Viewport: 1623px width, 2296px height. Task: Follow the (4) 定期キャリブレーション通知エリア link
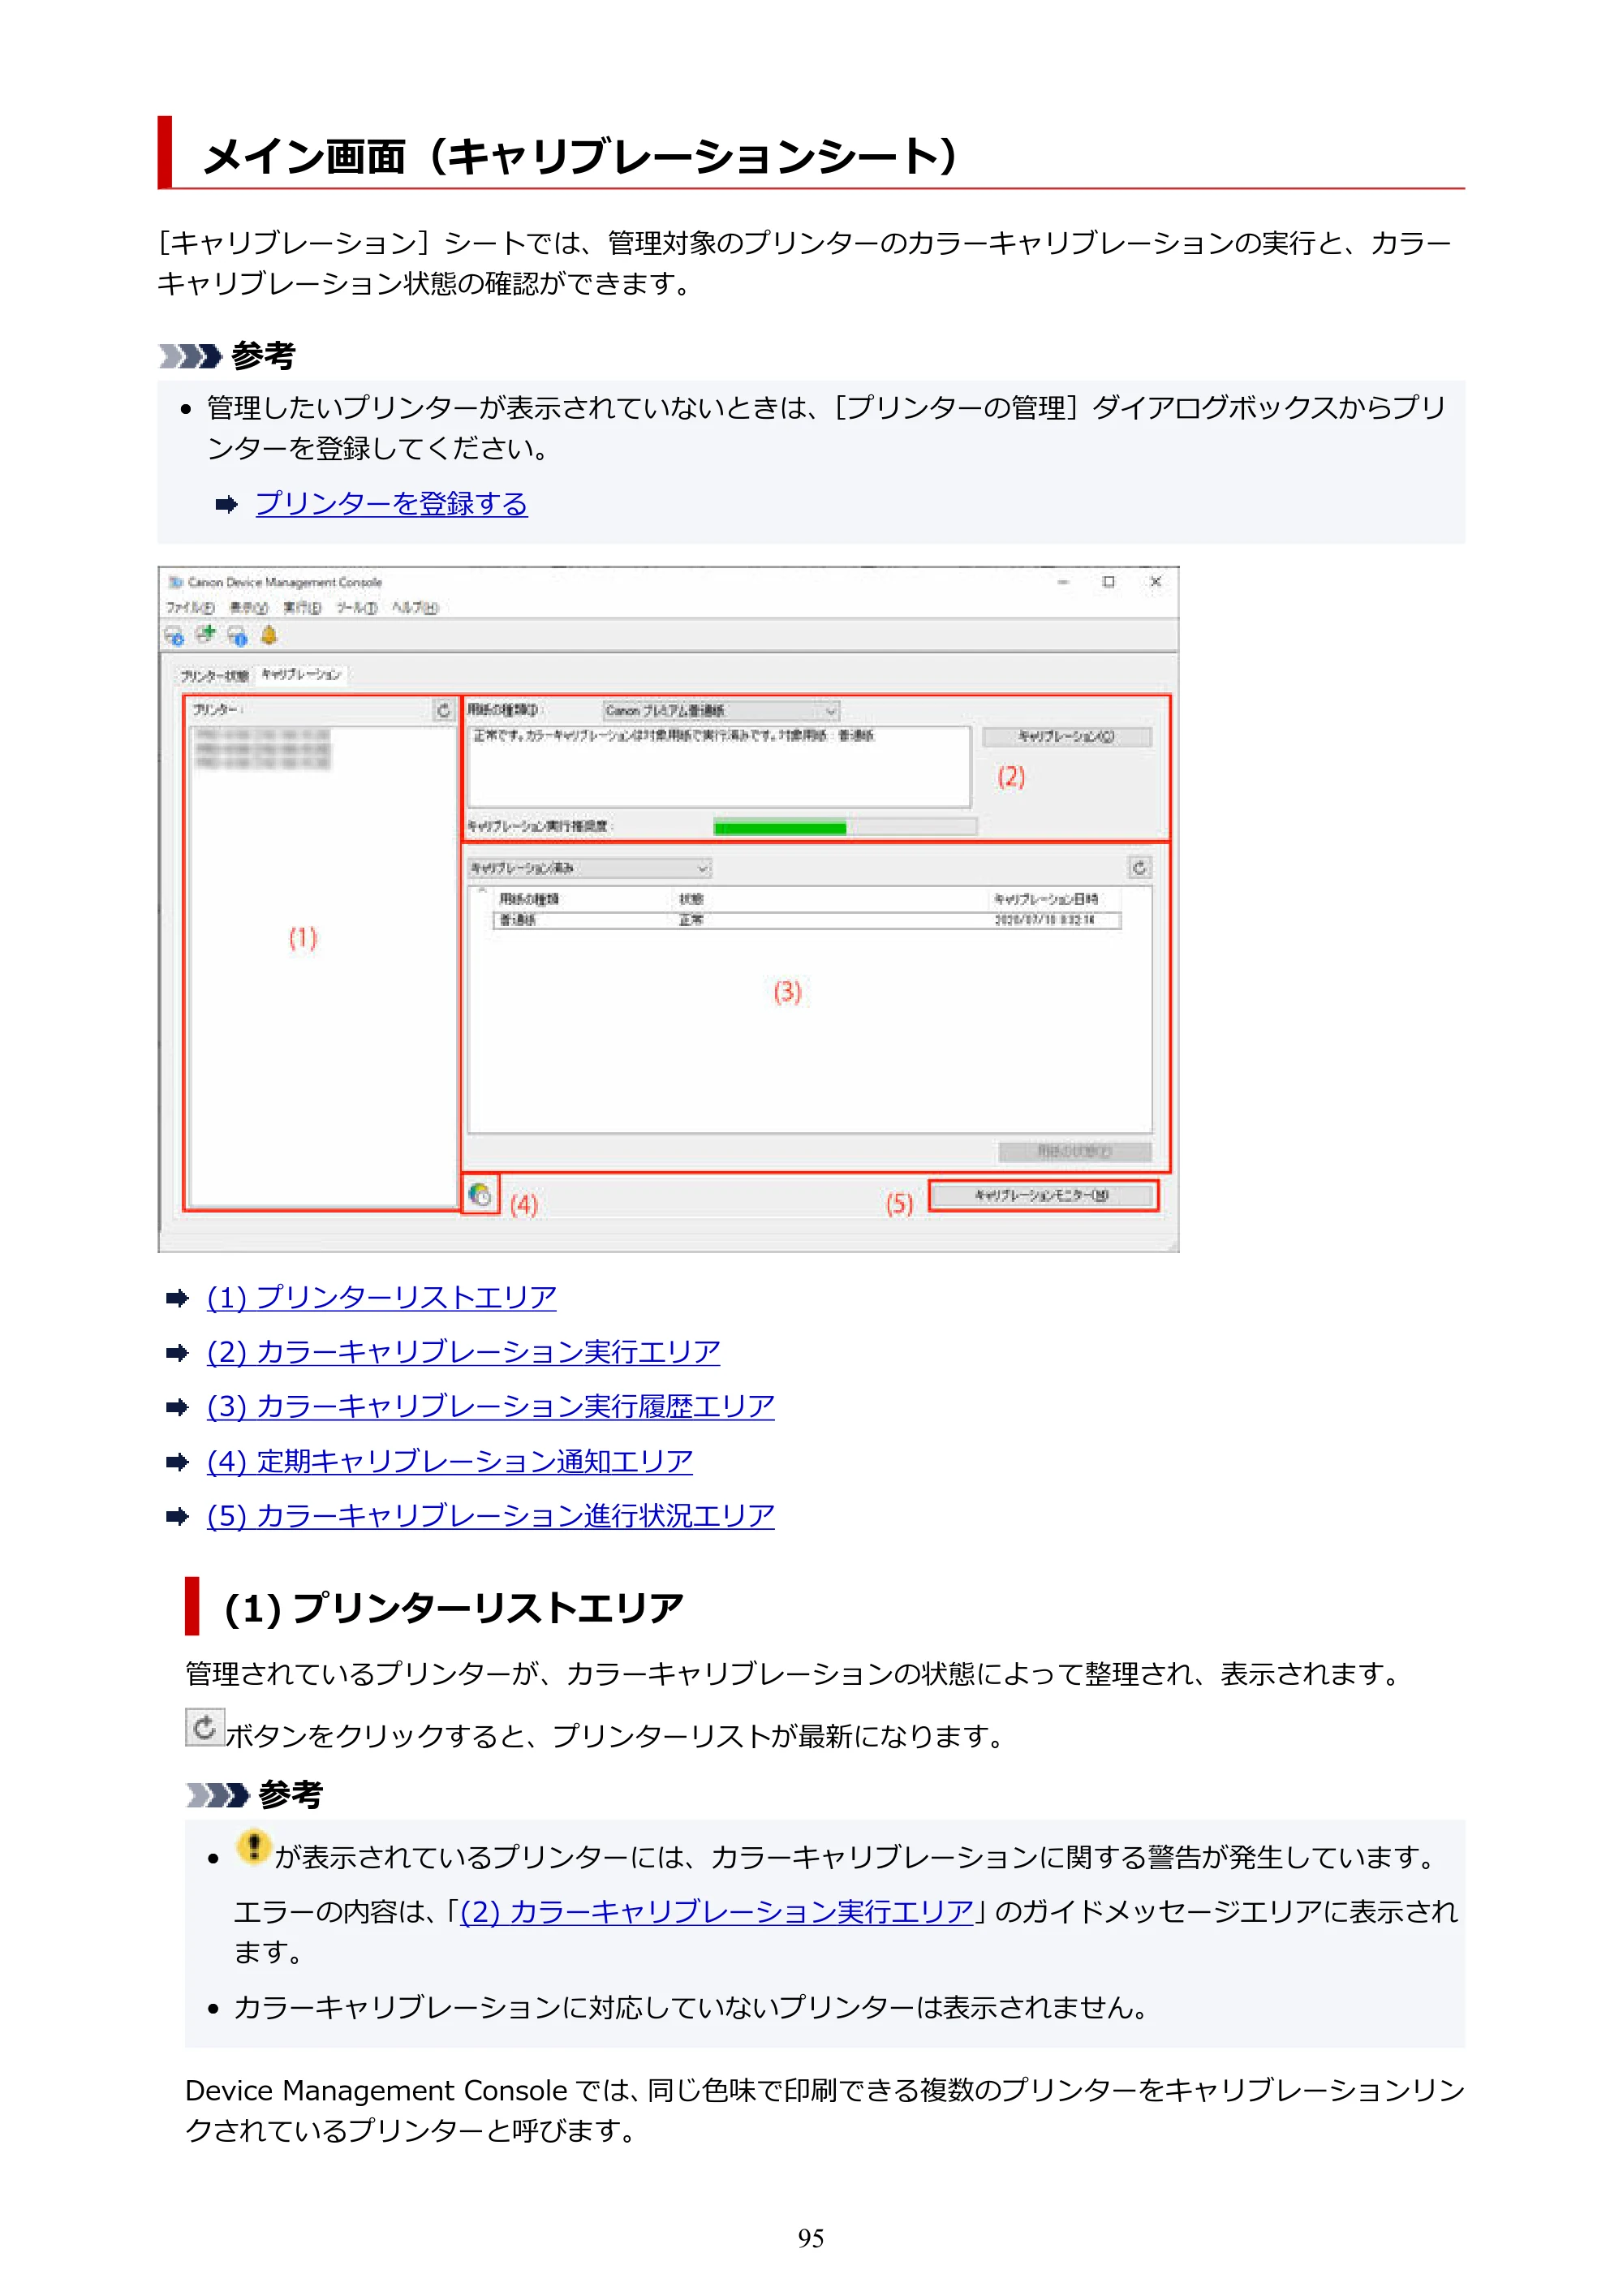tap(449, 1461)
